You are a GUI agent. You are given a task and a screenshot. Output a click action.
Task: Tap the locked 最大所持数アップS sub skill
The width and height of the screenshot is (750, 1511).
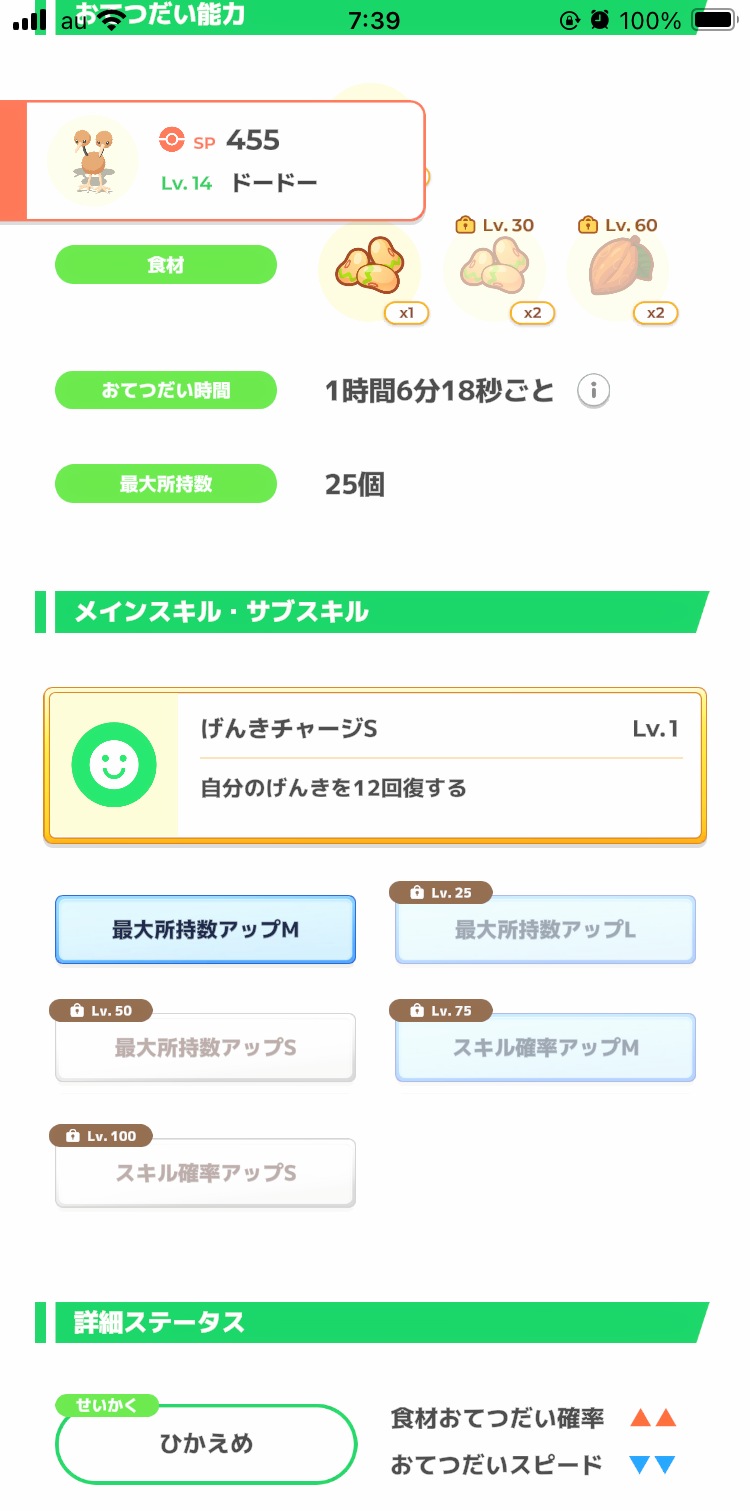[205, 1048]
